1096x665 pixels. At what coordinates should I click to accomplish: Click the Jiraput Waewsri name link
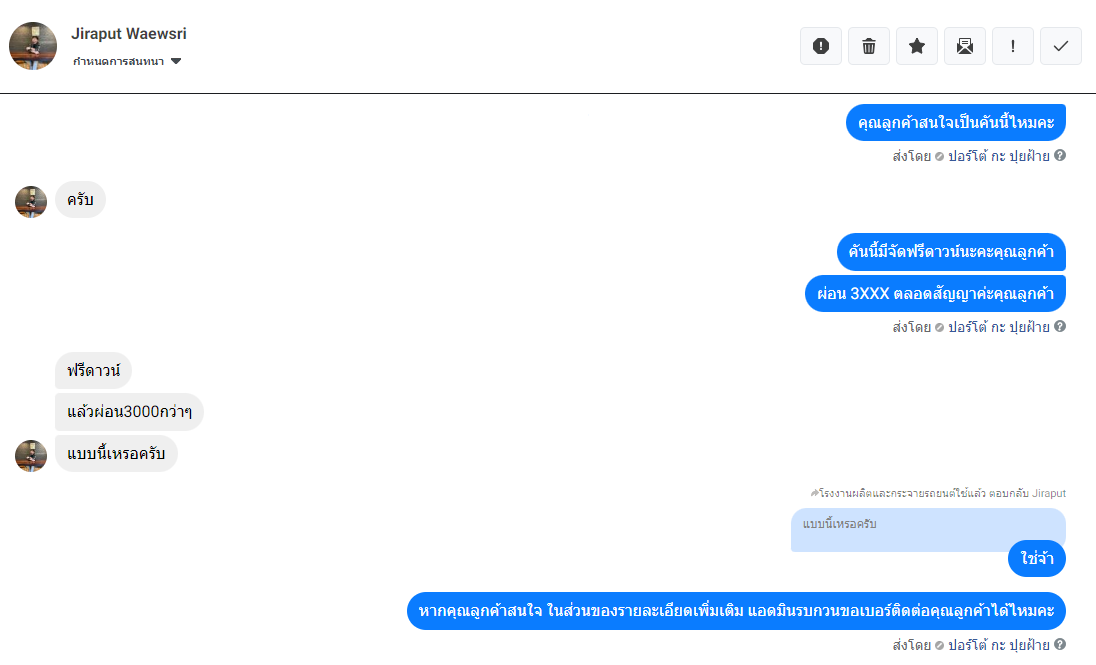pos(129,34)
